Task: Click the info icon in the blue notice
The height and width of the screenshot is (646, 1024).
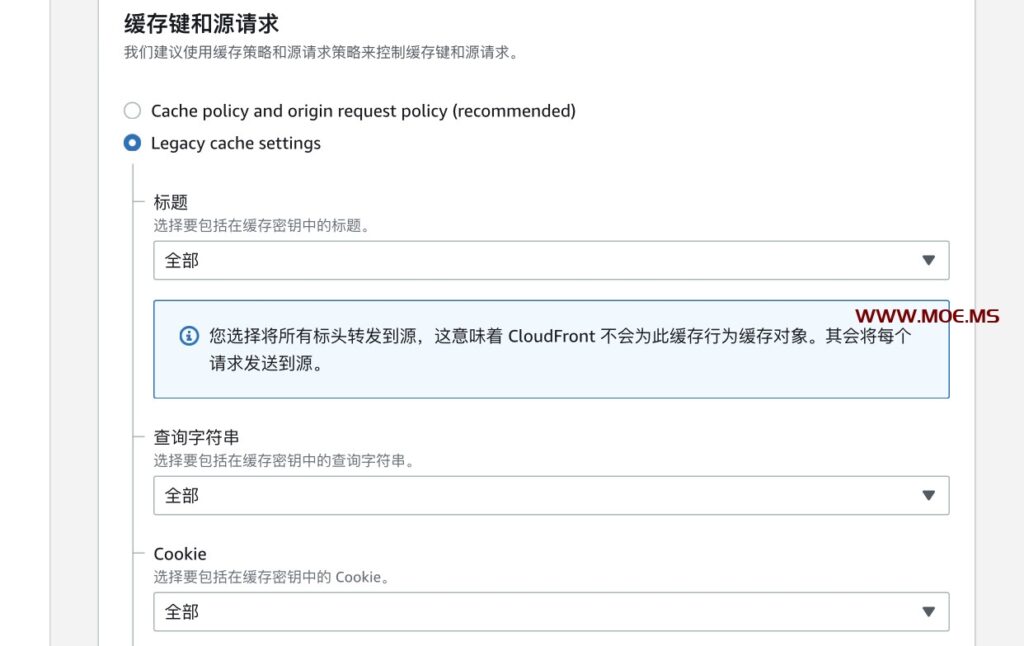Action: (189, 336)
